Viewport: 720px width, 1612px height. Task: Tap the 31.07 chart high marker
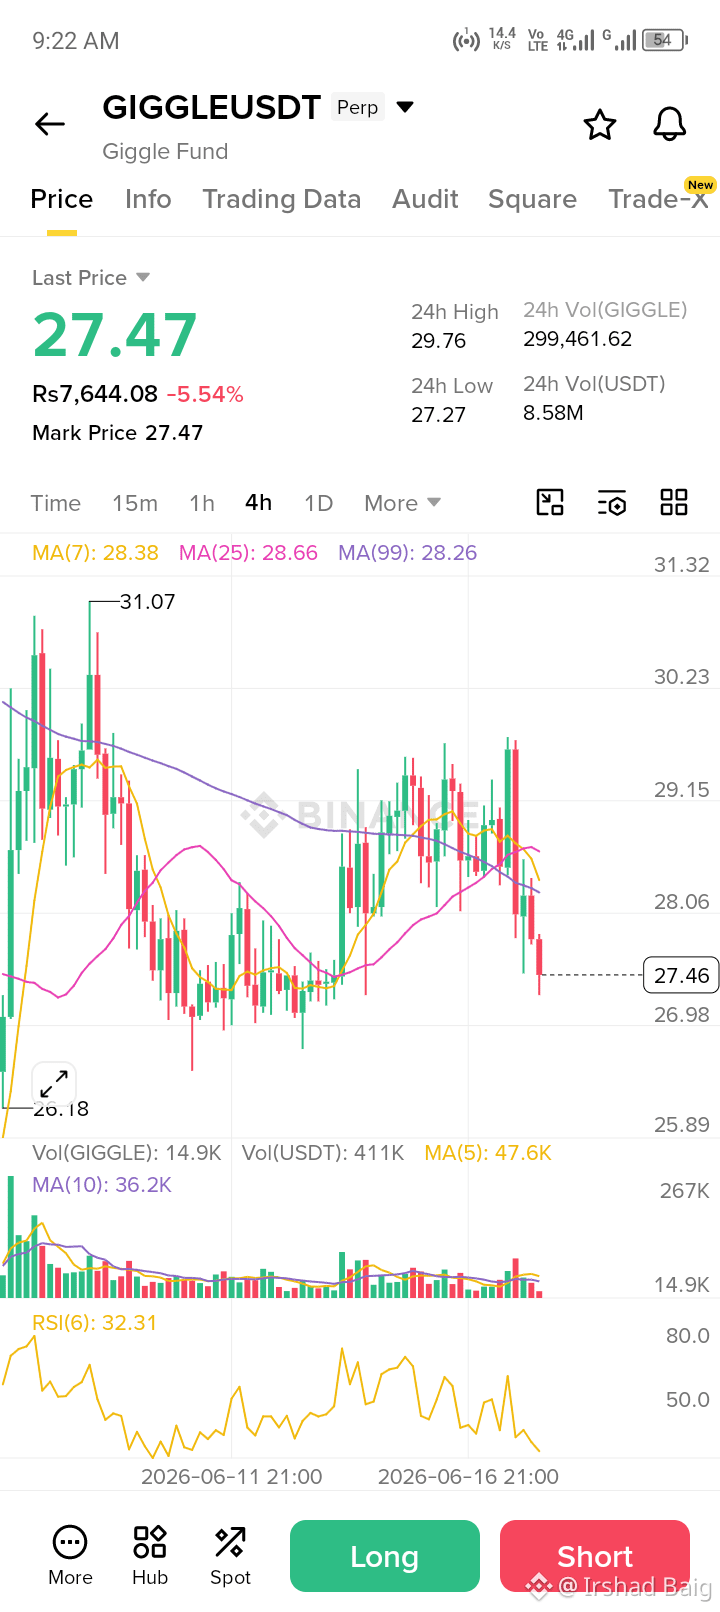[147, 602]
